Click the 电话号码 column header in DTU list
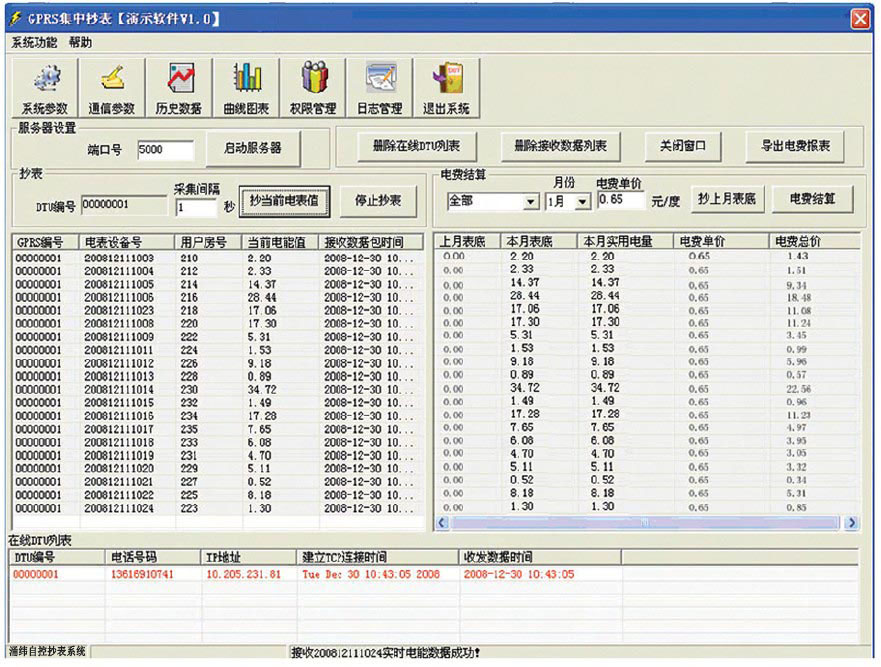881x667 pixels. (x=153, y=557)
